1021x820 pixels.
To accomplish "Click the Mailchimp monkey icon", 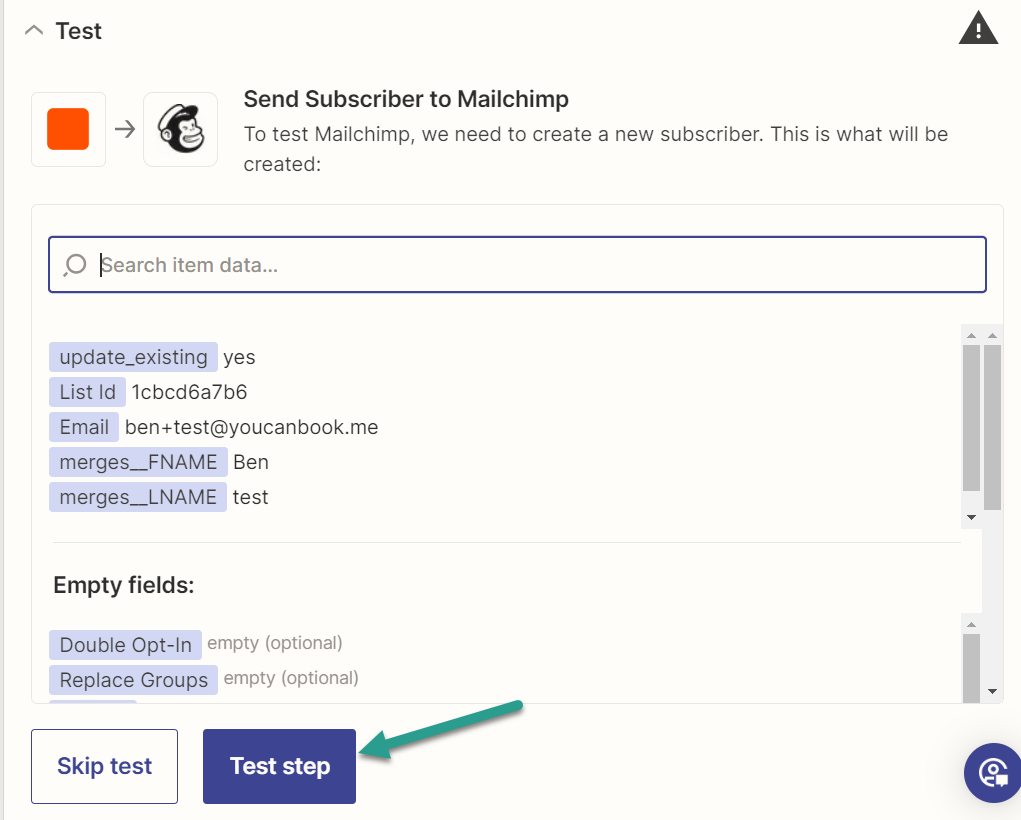I will (180, 129).
